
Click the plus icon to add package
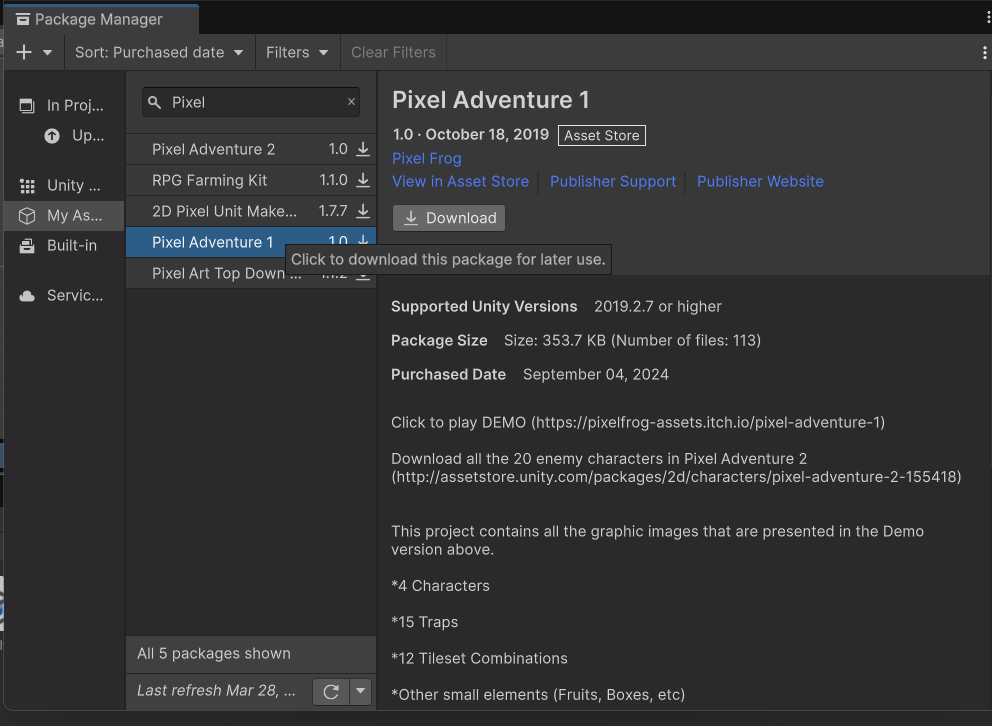tap(24, 52)
